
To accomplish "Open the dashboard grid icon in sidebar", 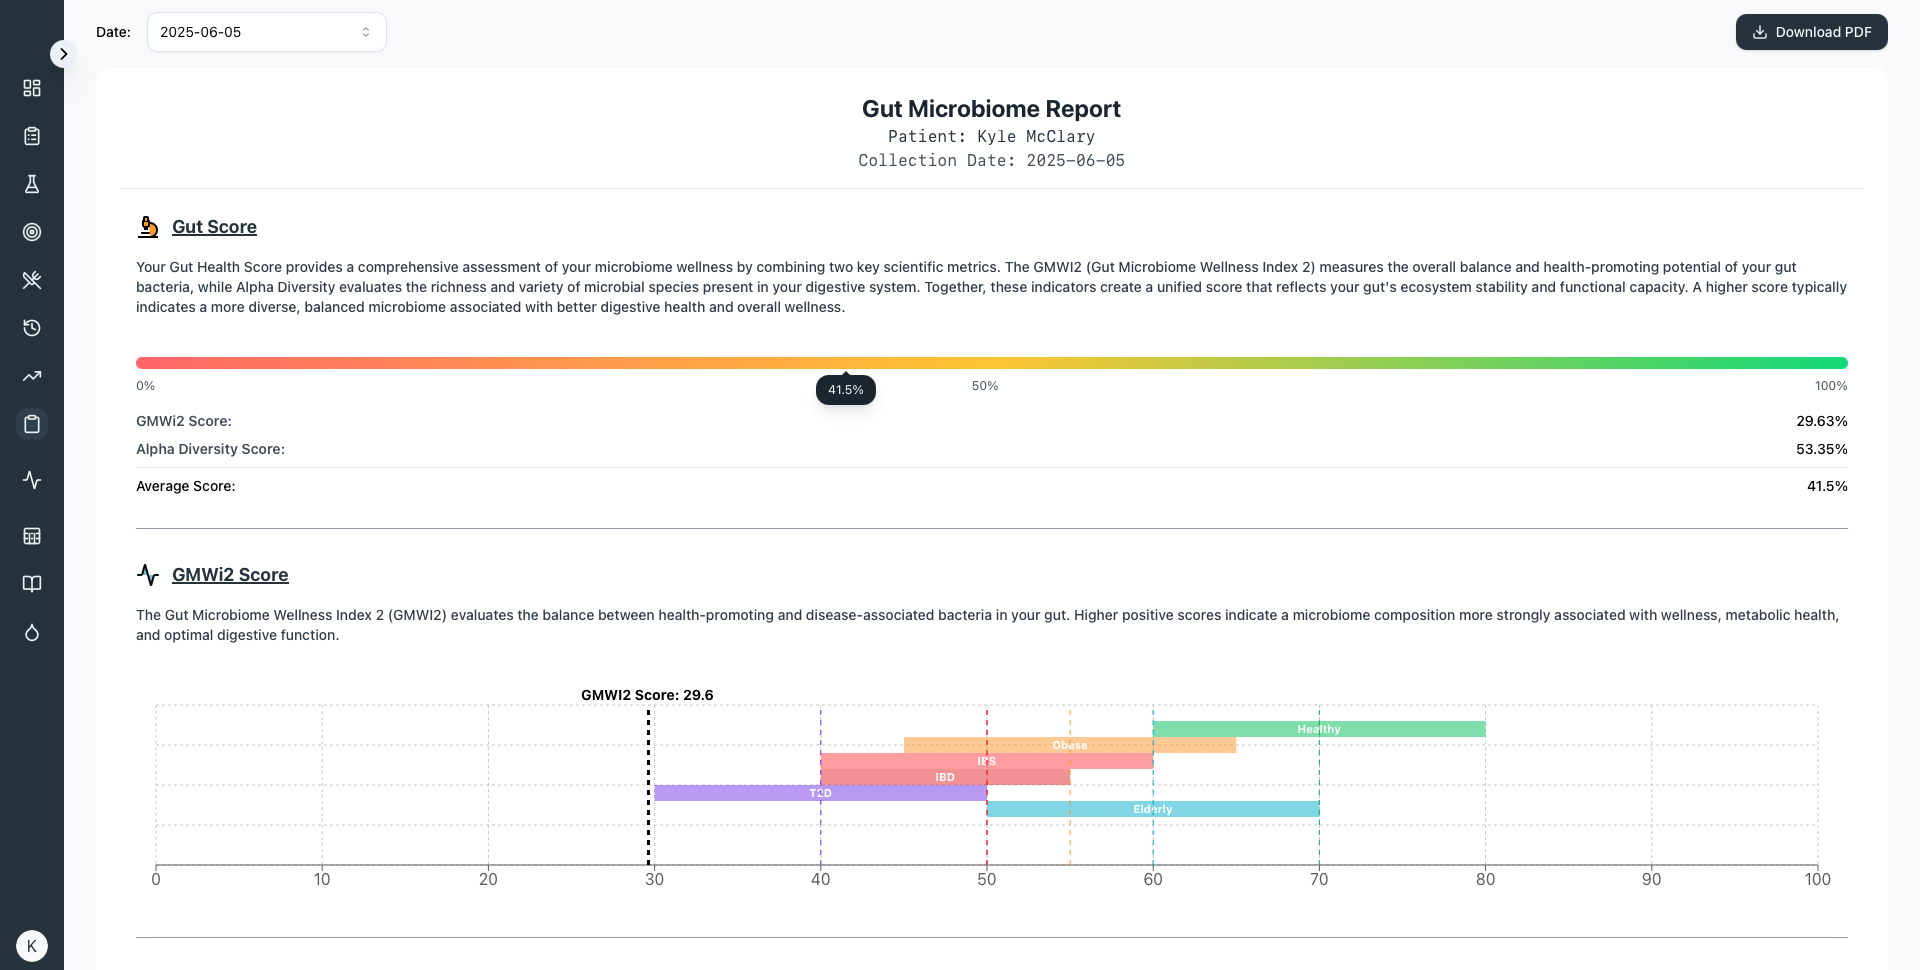I will pyautogui.click(x=32, y=88).
